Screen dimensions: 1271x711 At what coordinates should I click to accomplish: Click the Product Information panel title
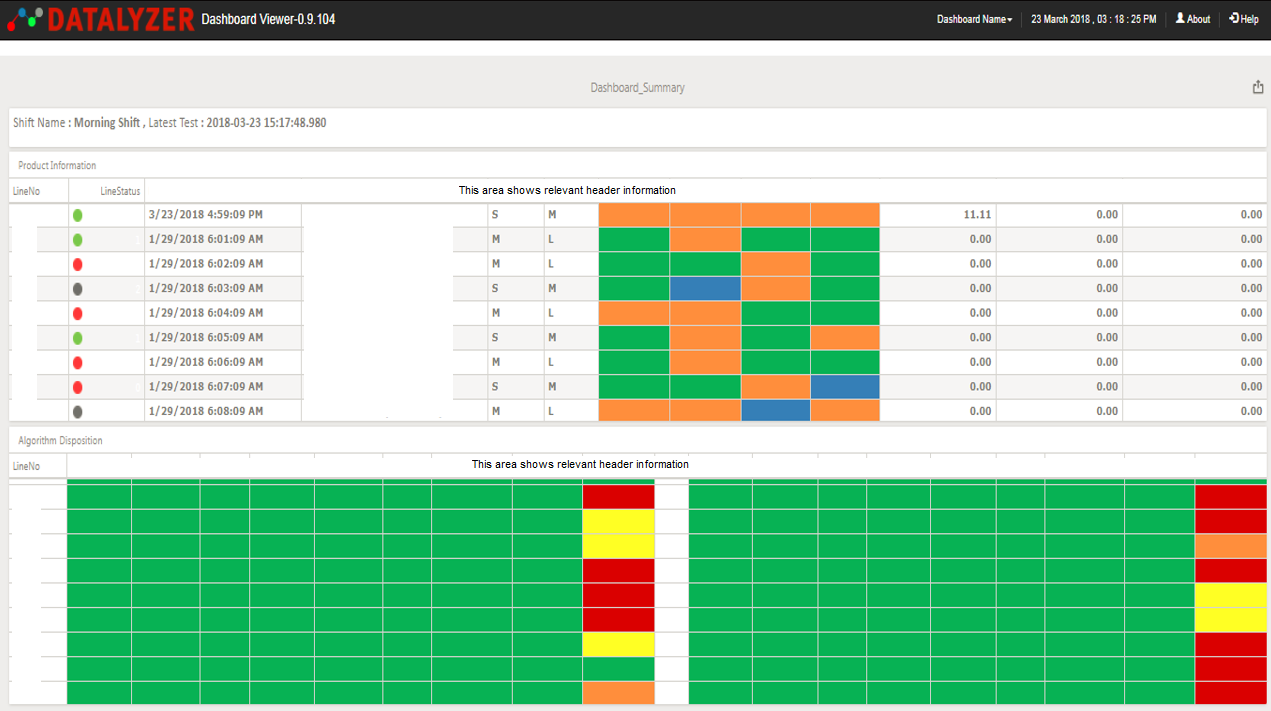click(x=57, y=166)
